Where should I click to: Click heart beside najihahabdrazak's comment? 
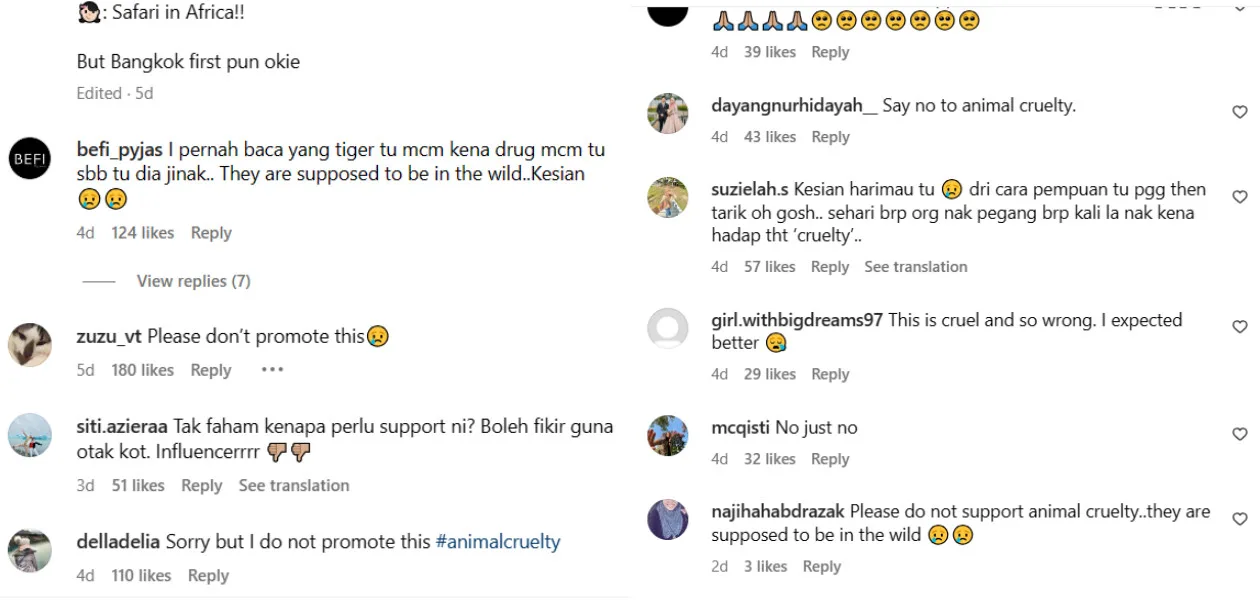click(x=1239, y=519)
